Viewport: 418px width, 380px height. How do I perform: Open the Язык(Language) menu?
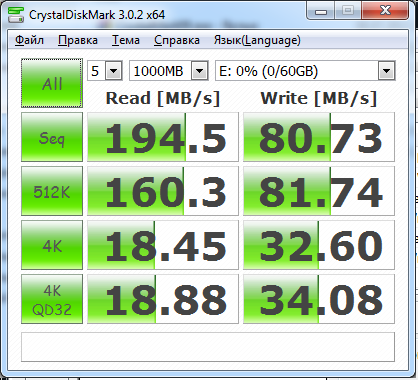click(x=257, y=40)
